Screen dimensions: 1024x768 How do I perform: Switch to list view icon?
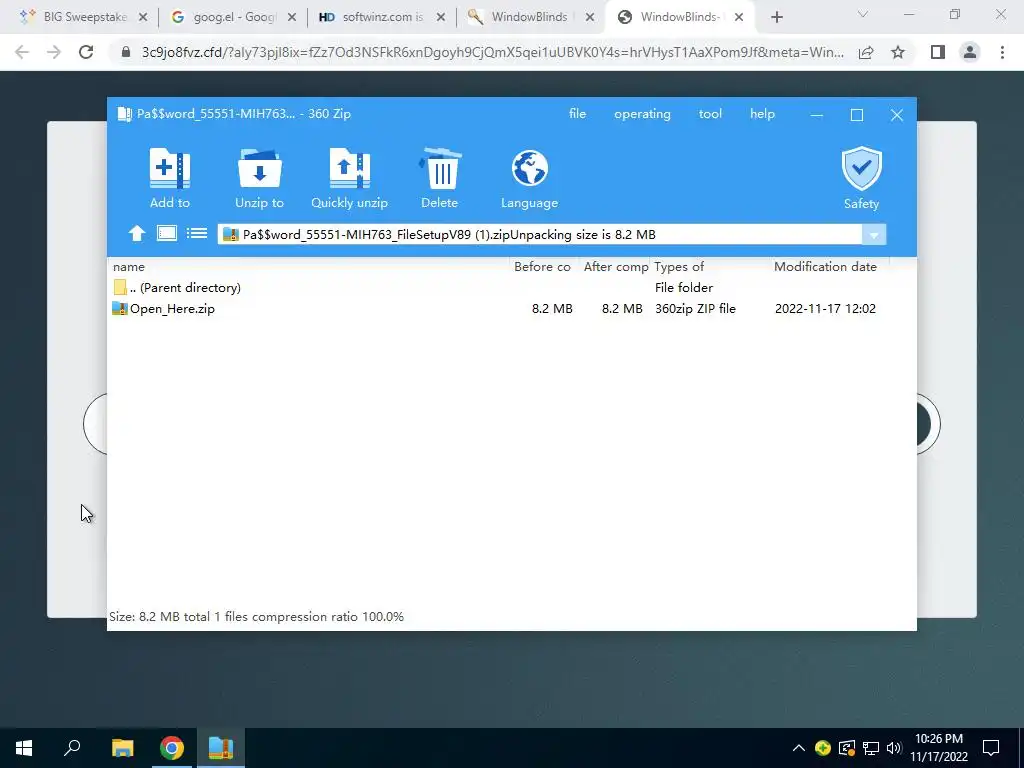(197, 233)
